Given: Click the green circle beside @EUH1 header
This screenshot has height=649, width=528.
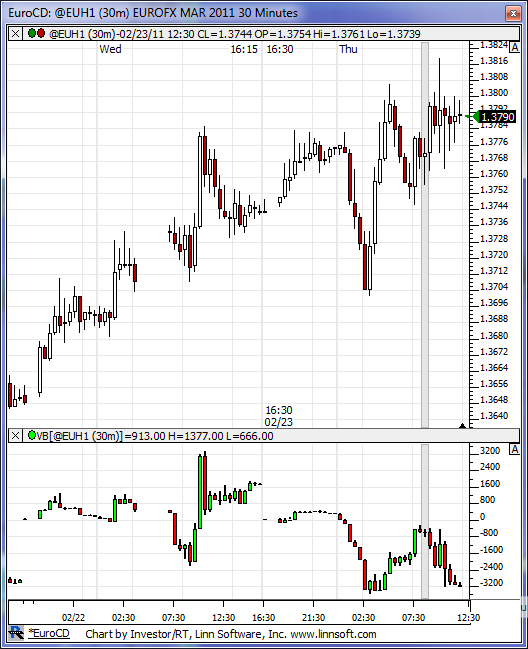Looking at the screenshot, I should pos(32,33).
